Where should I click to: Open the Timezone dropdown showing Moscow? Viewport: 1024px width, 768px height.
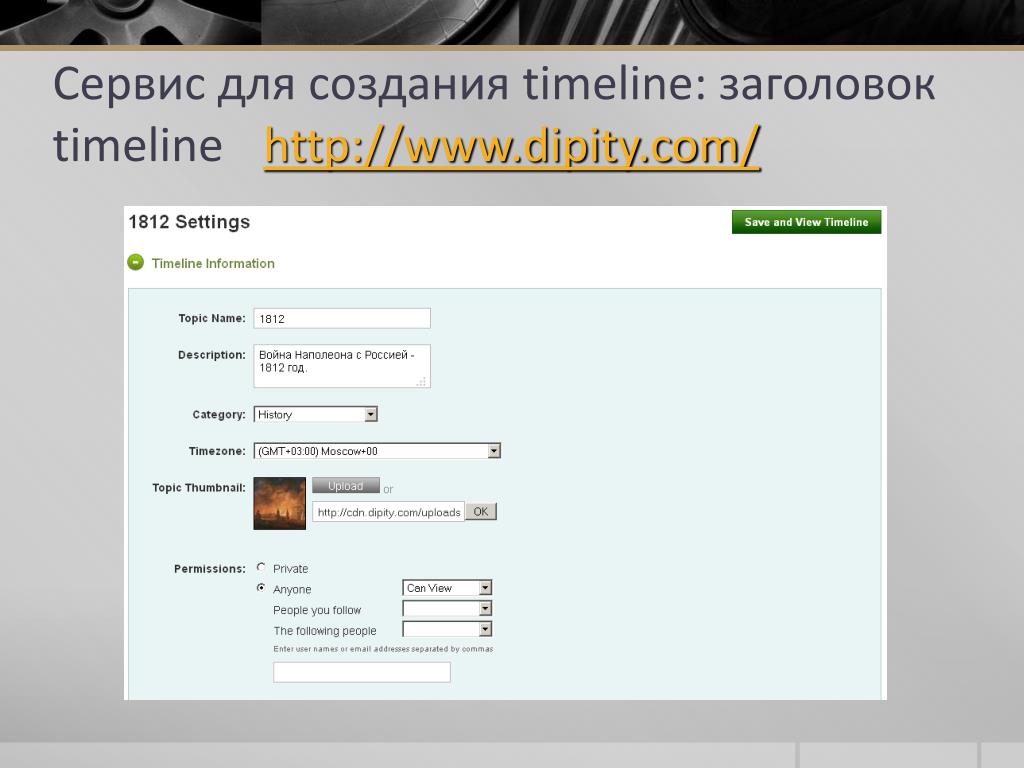pos(377,451)
